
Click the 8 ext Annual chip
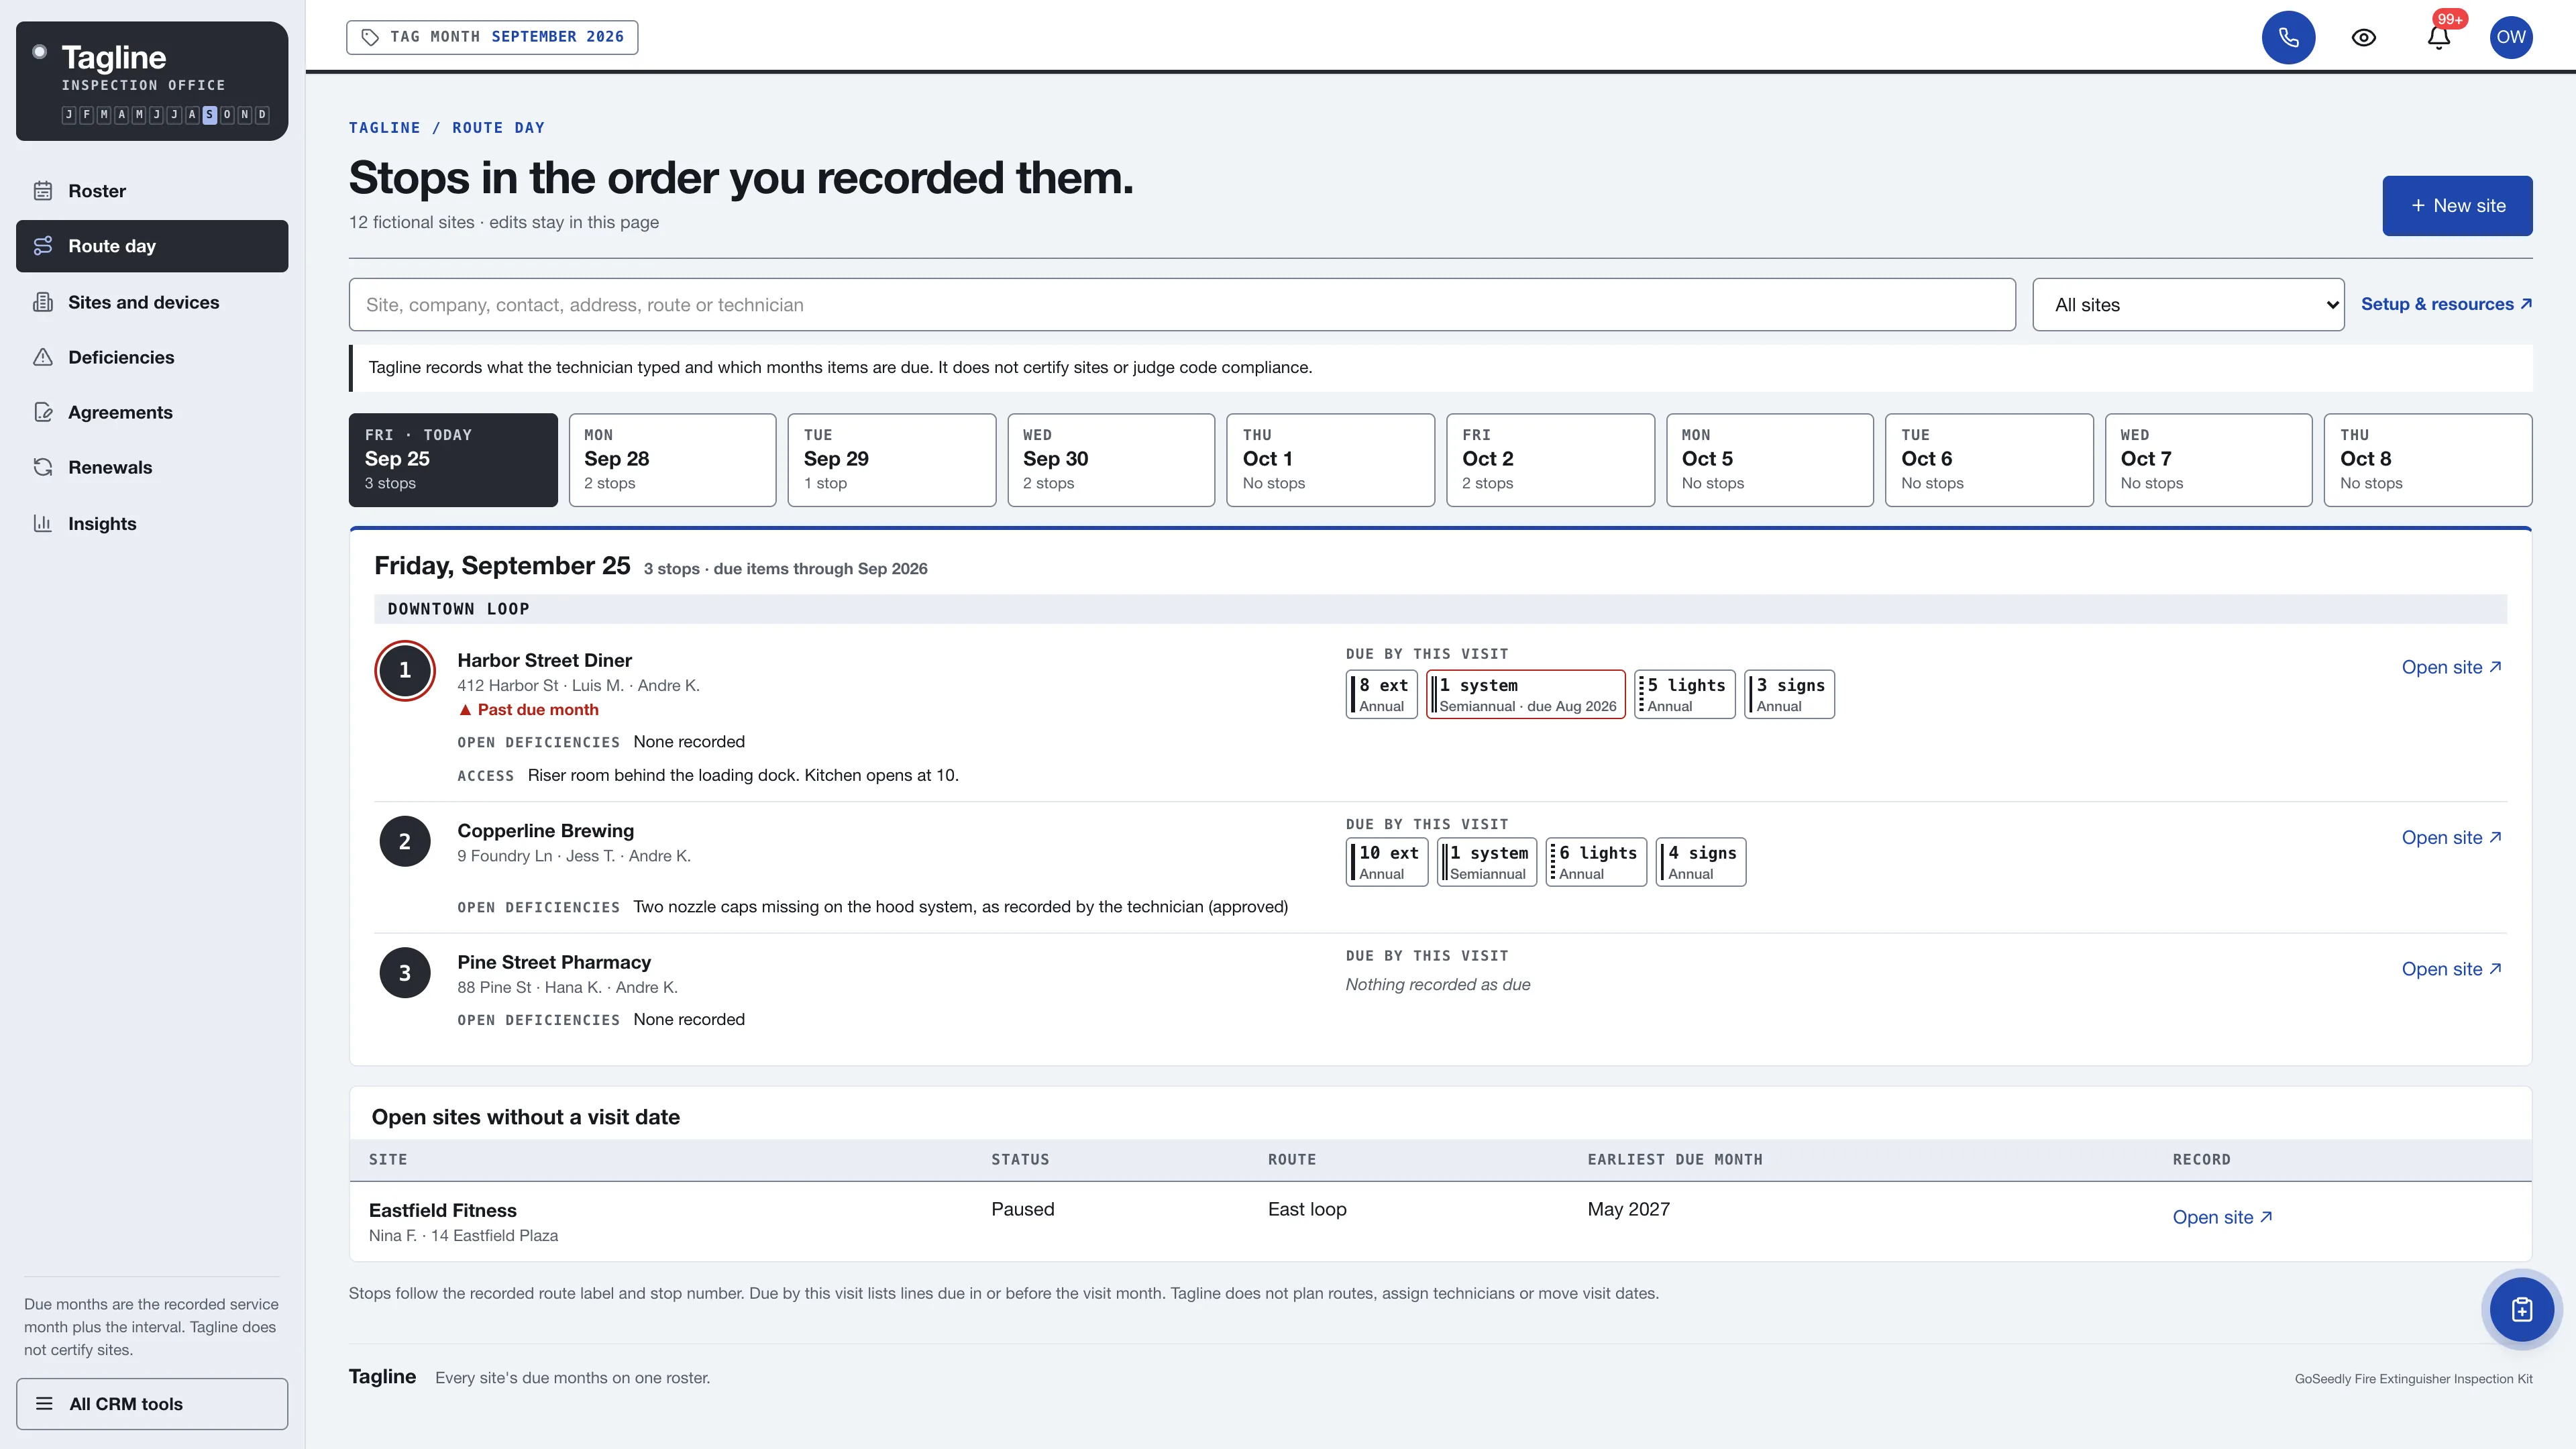click(1381, 694)
